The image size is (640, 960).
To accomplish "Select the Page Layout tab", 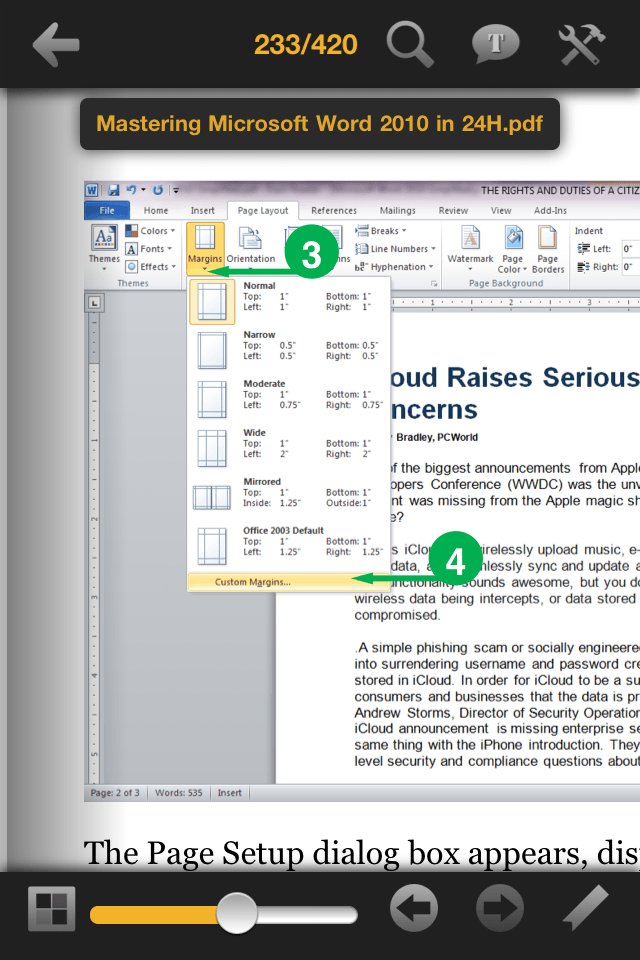I will tap(263, 211).
